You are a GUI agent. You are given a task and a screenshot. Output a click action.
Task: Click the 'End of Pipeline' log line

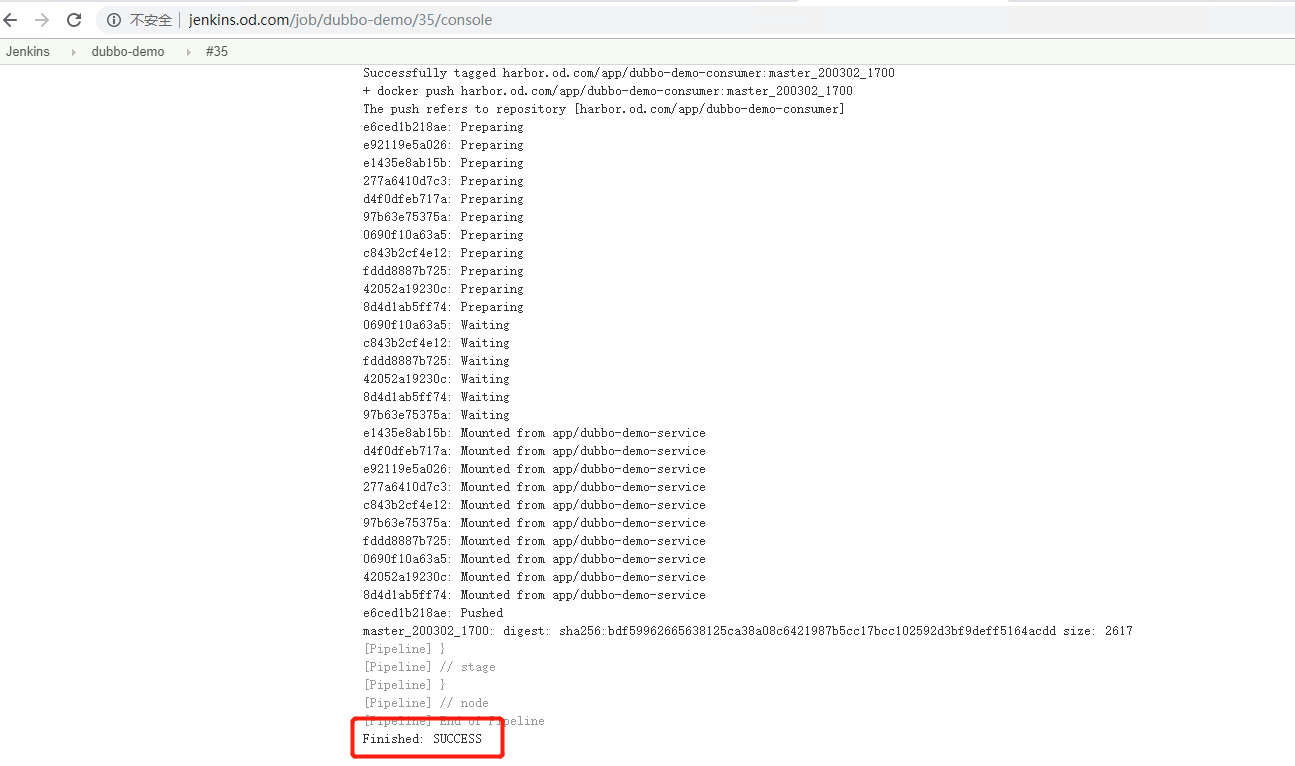(x=454, y=721)
